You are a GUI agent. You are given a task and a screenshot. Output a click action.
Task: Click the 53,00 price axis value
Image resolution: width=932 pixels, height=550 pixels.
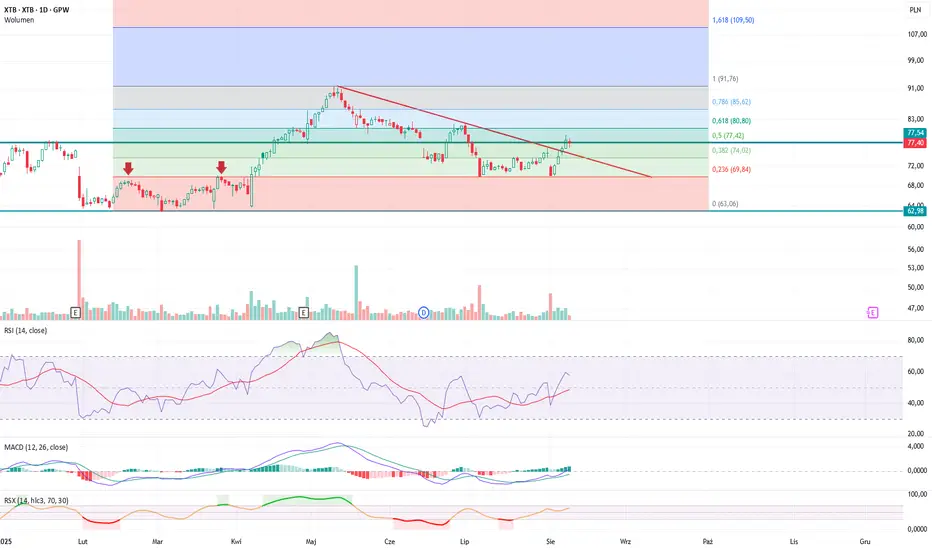(916, 268)
